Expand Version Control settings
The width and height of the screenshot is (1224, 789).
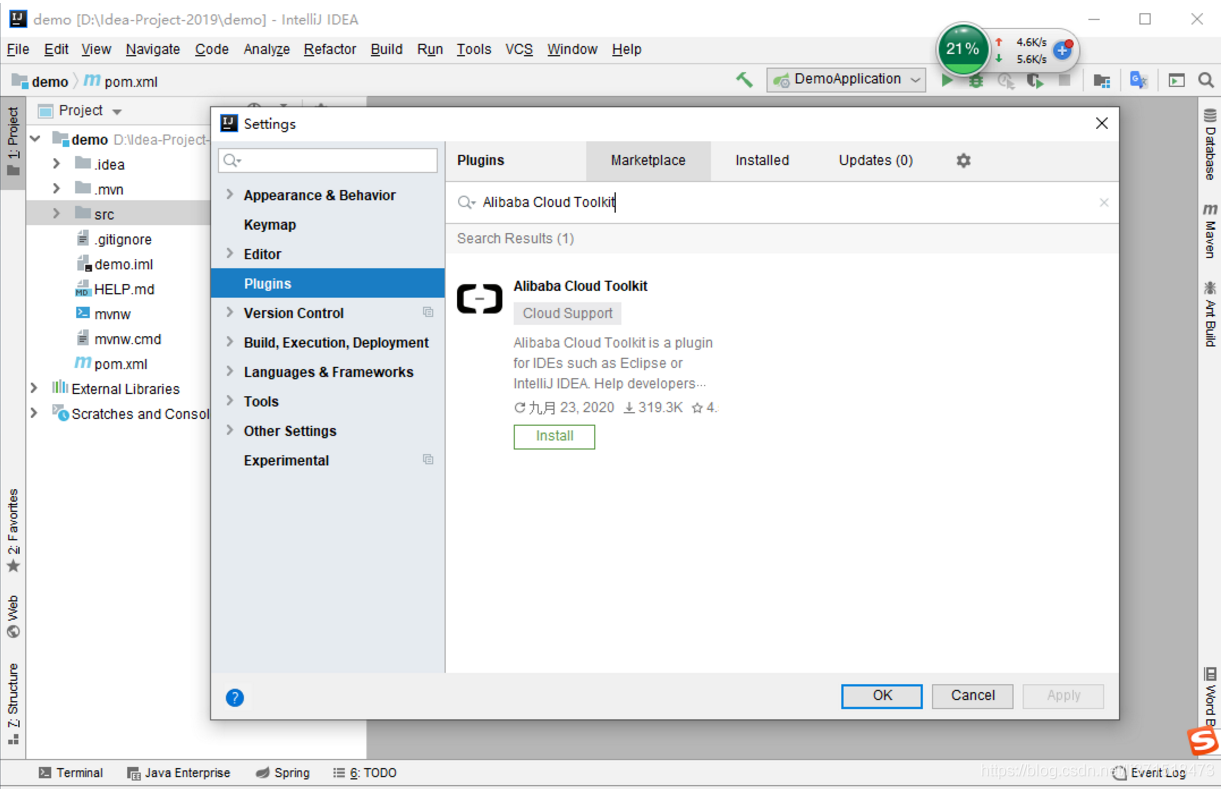230,313
